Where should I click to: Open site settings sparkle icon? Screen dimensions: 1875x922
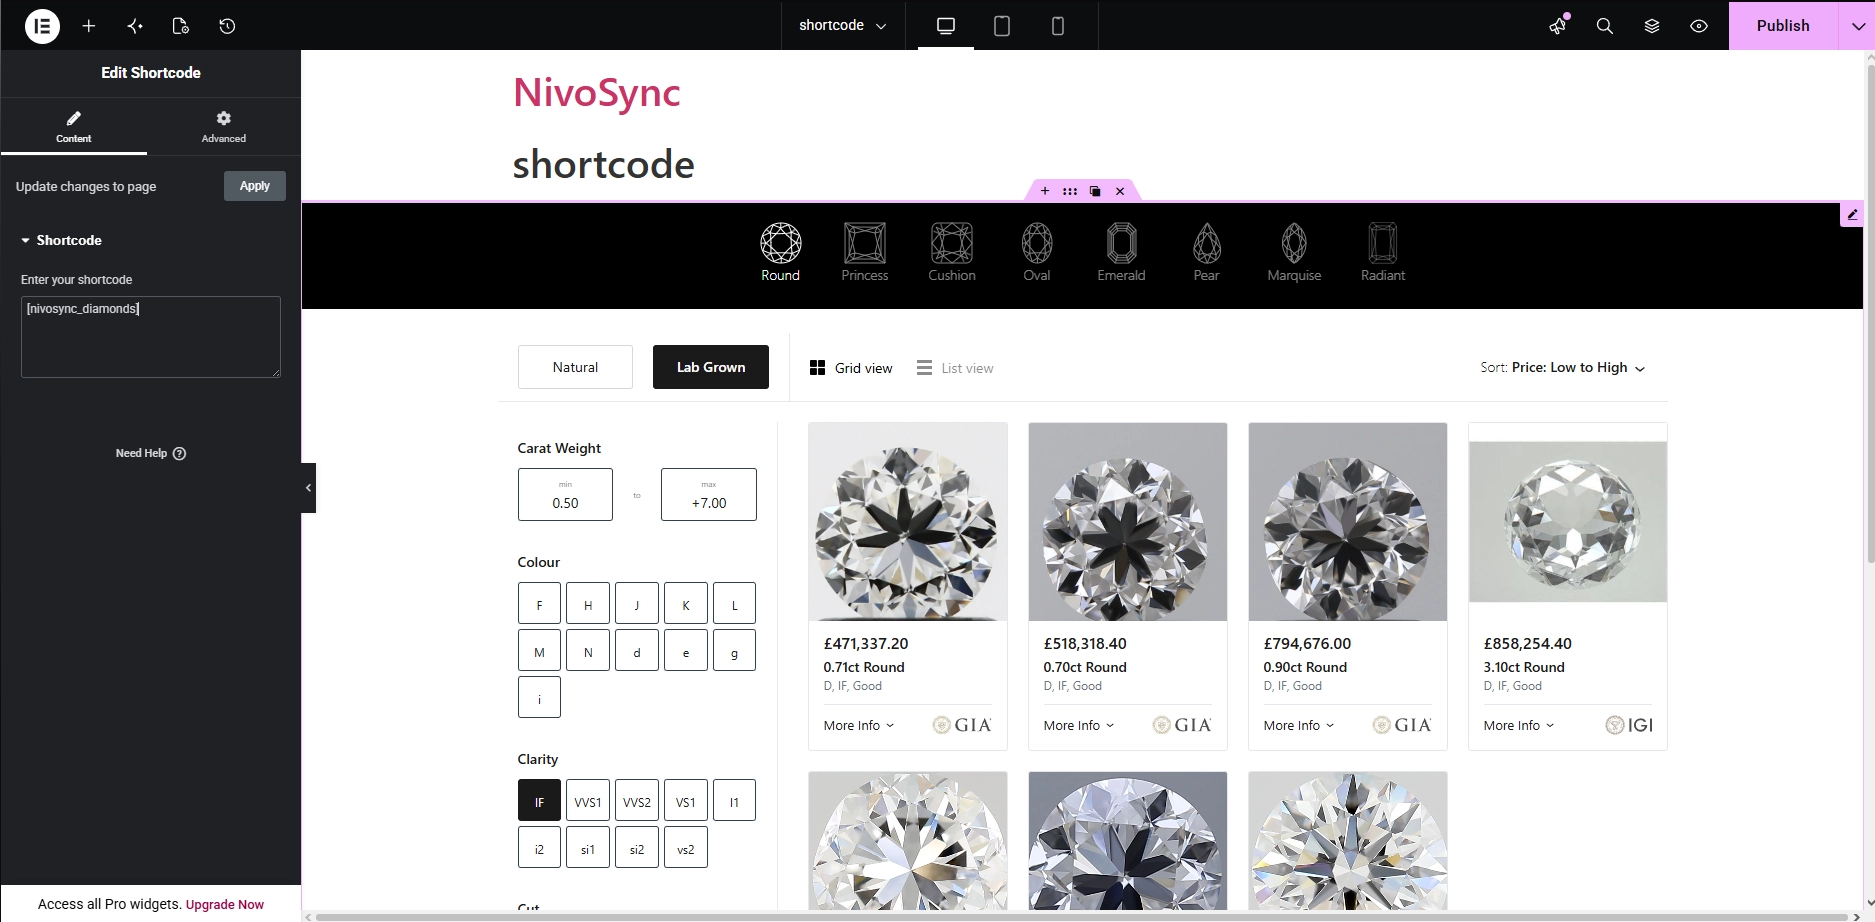pos(135,26)
